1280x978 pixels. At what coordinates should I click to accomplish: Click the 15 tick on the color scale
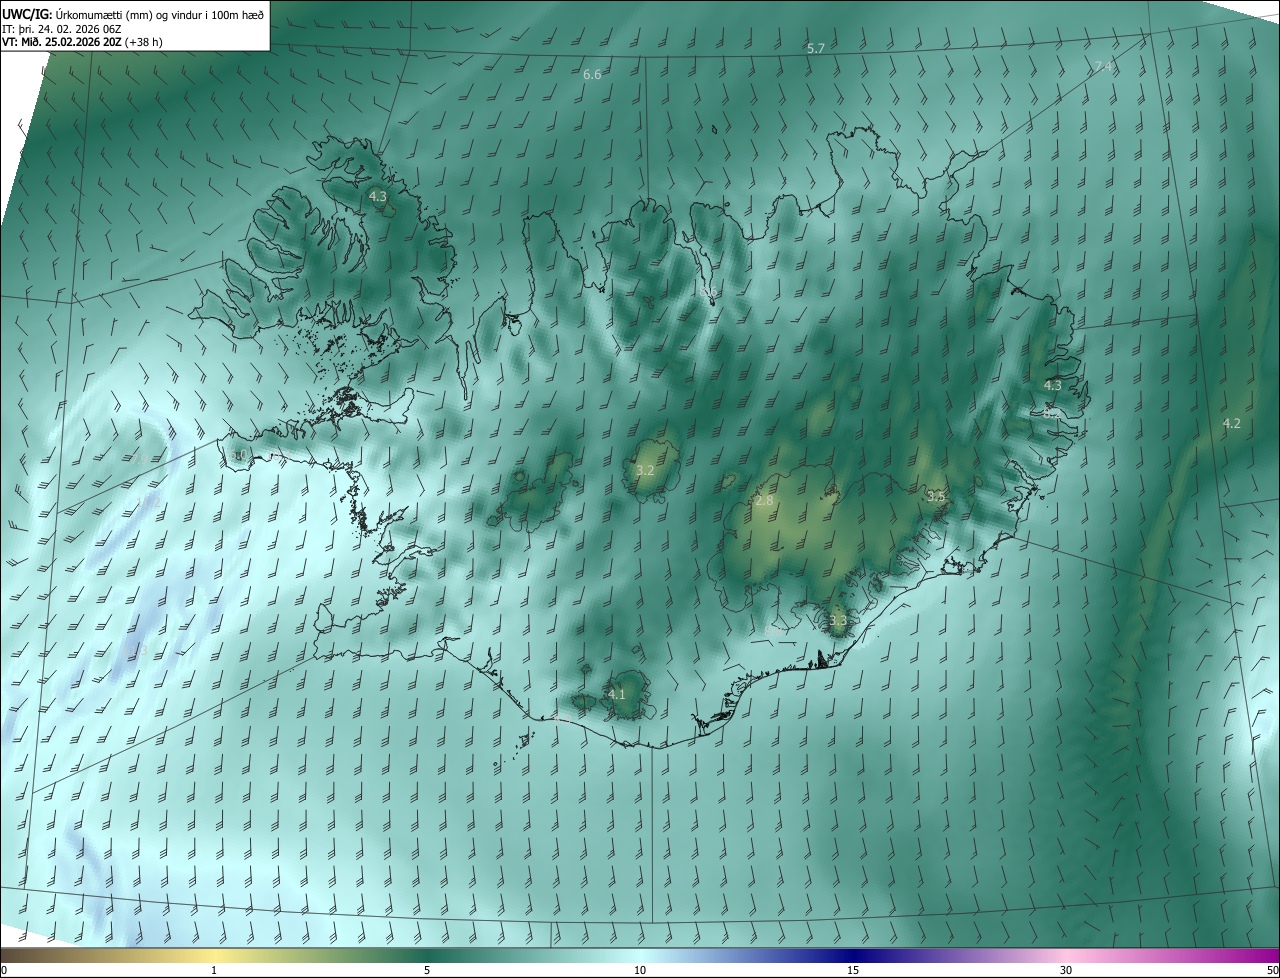853,970
